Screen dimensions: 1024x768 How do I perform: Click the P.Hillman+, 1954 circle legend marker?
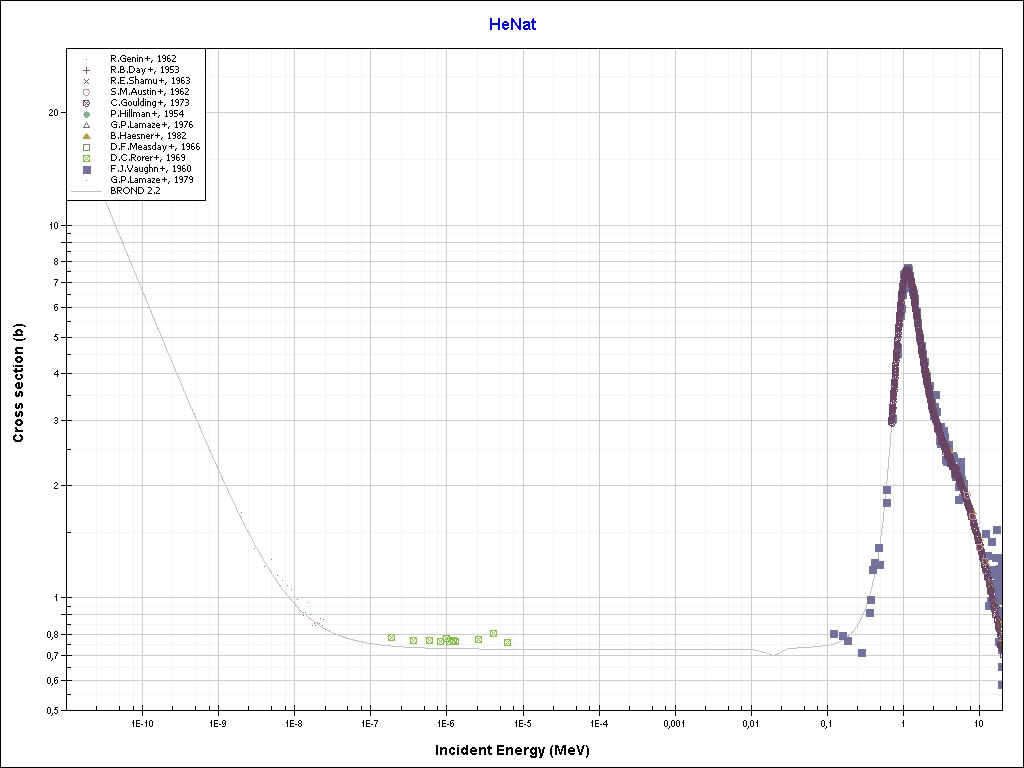[87, 114]
